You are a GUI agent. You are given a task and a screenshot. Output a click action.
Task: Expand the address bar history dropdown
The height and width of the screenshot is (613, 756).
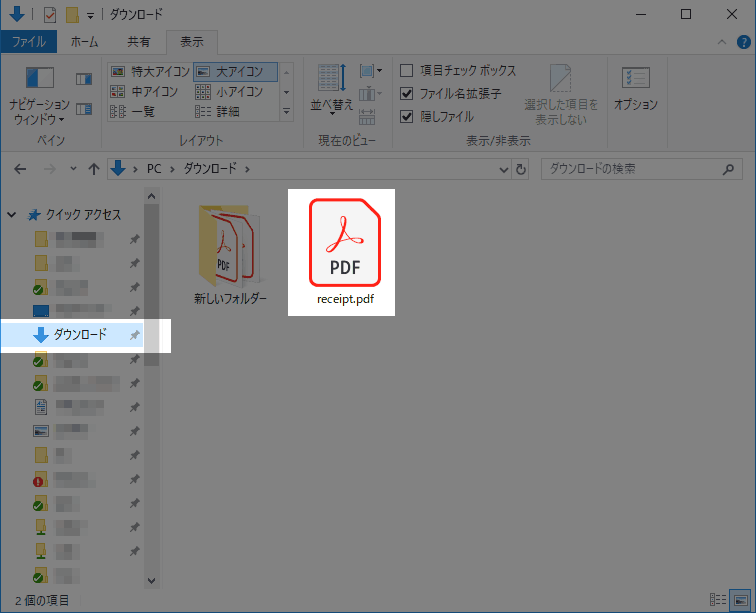[x=504, y=169]
